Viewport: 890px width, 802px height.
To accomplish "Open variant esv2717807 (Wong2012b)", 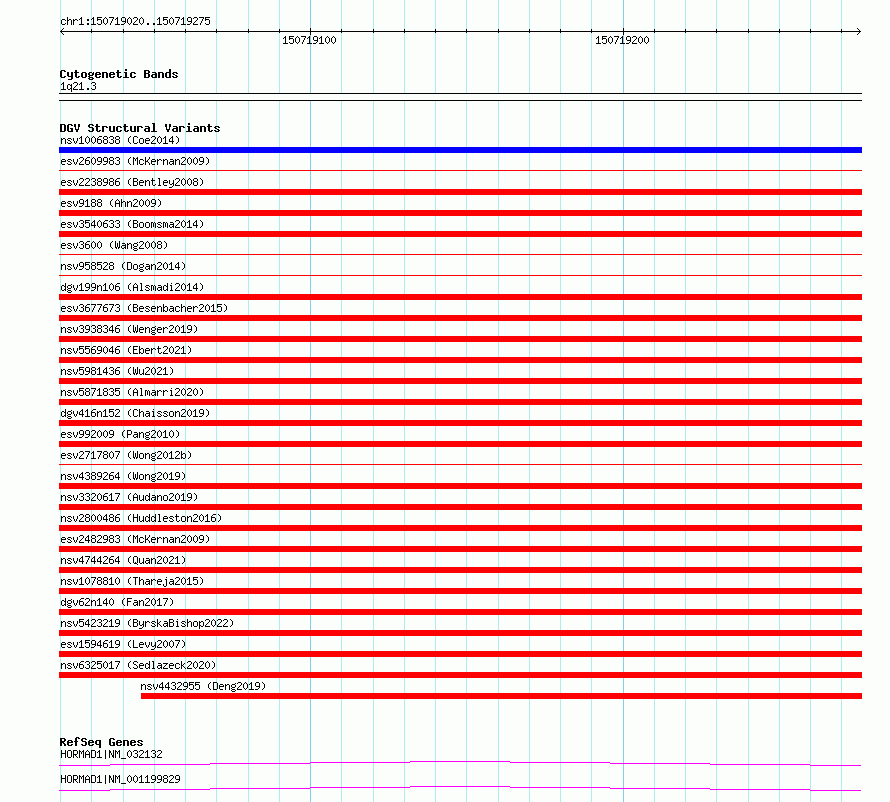I will [x=126, y=455].
